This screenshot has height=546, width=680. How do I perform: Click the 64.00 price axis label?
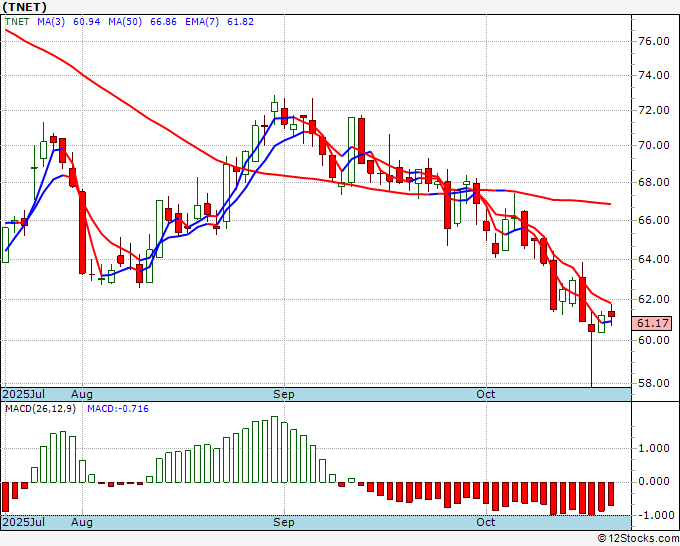click(654, 259)
